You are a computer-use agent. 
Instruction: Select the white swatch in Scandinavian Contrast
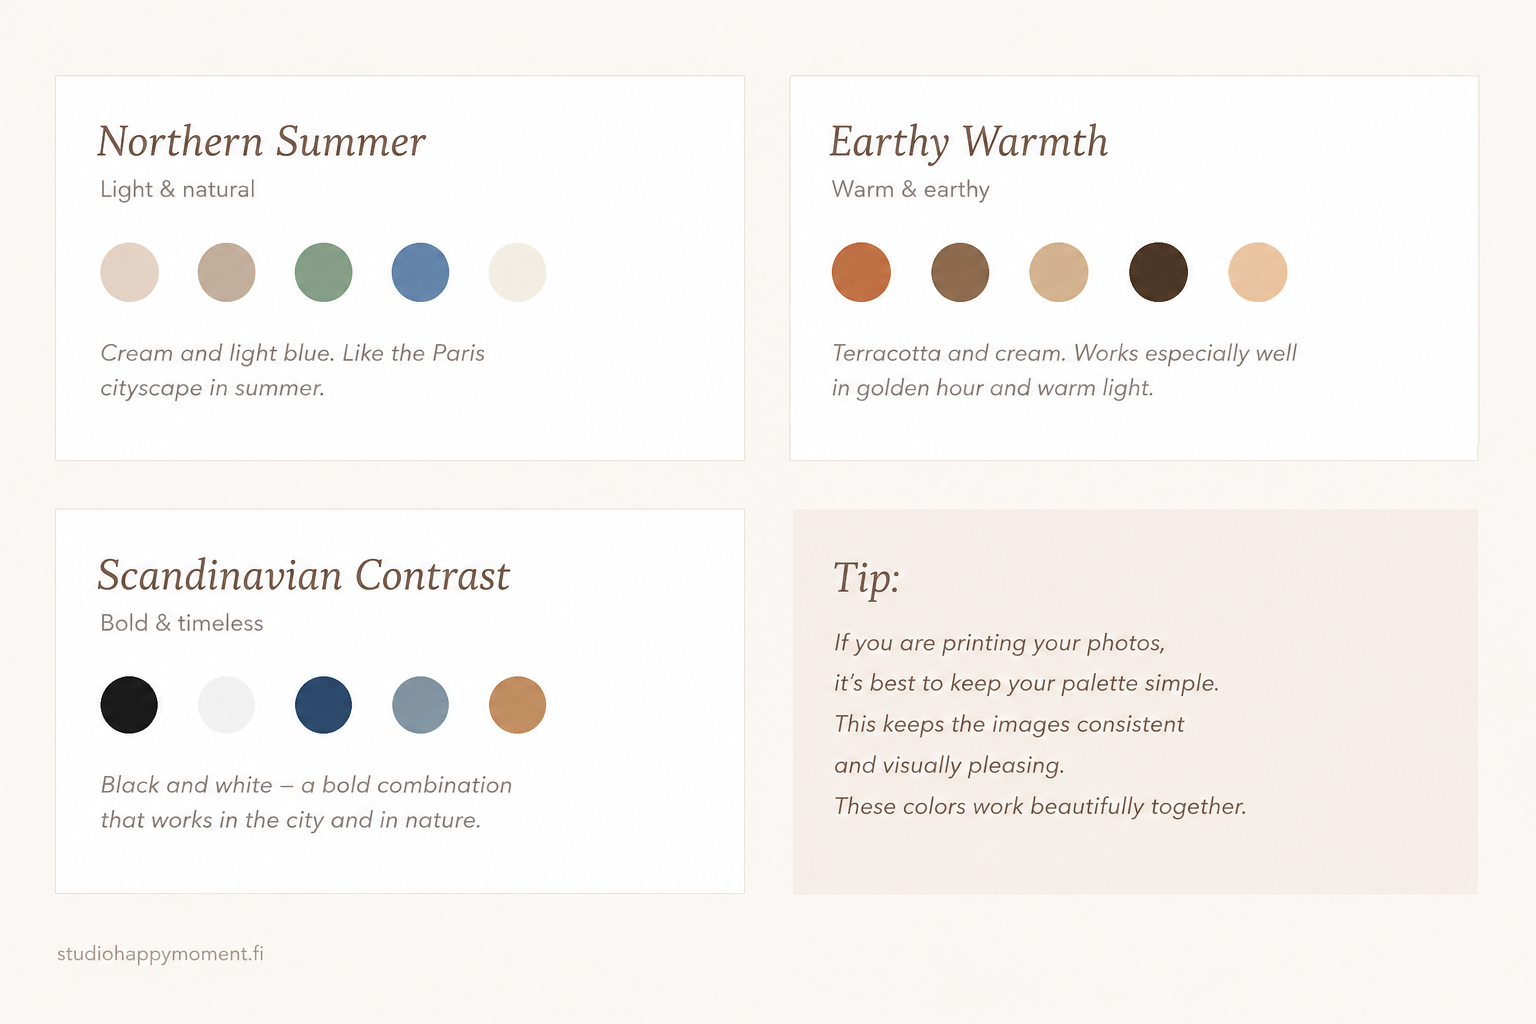226,705
